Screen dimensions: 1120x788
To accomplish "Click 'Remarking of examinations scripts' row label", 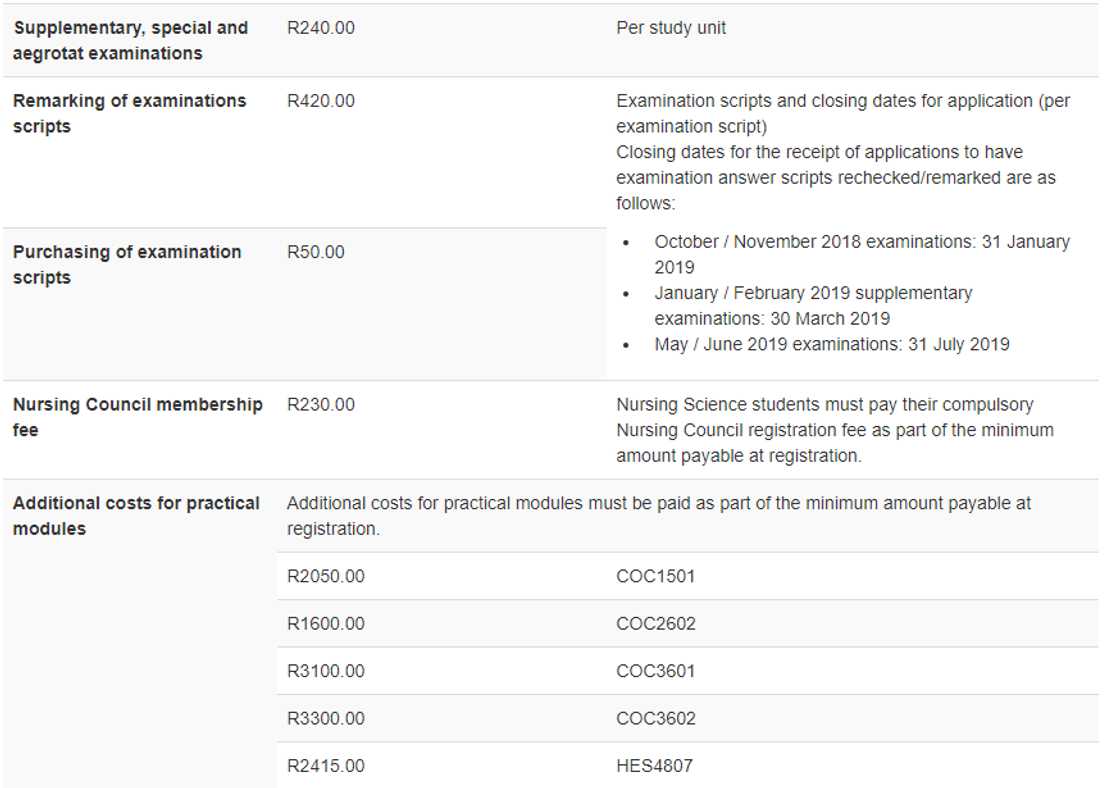I will click(129, 113).
